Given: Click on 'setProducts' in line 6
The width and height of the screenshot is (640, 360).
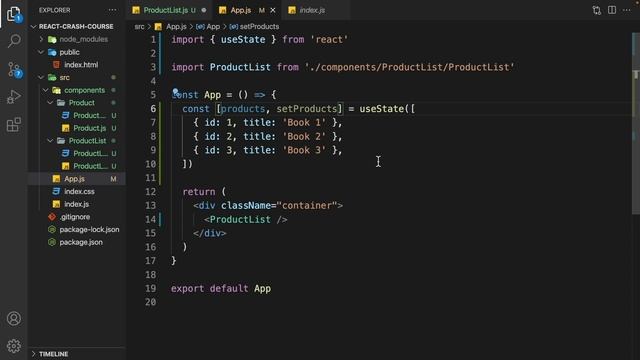Looking at the screenshot, I should [x=307, y=109].
